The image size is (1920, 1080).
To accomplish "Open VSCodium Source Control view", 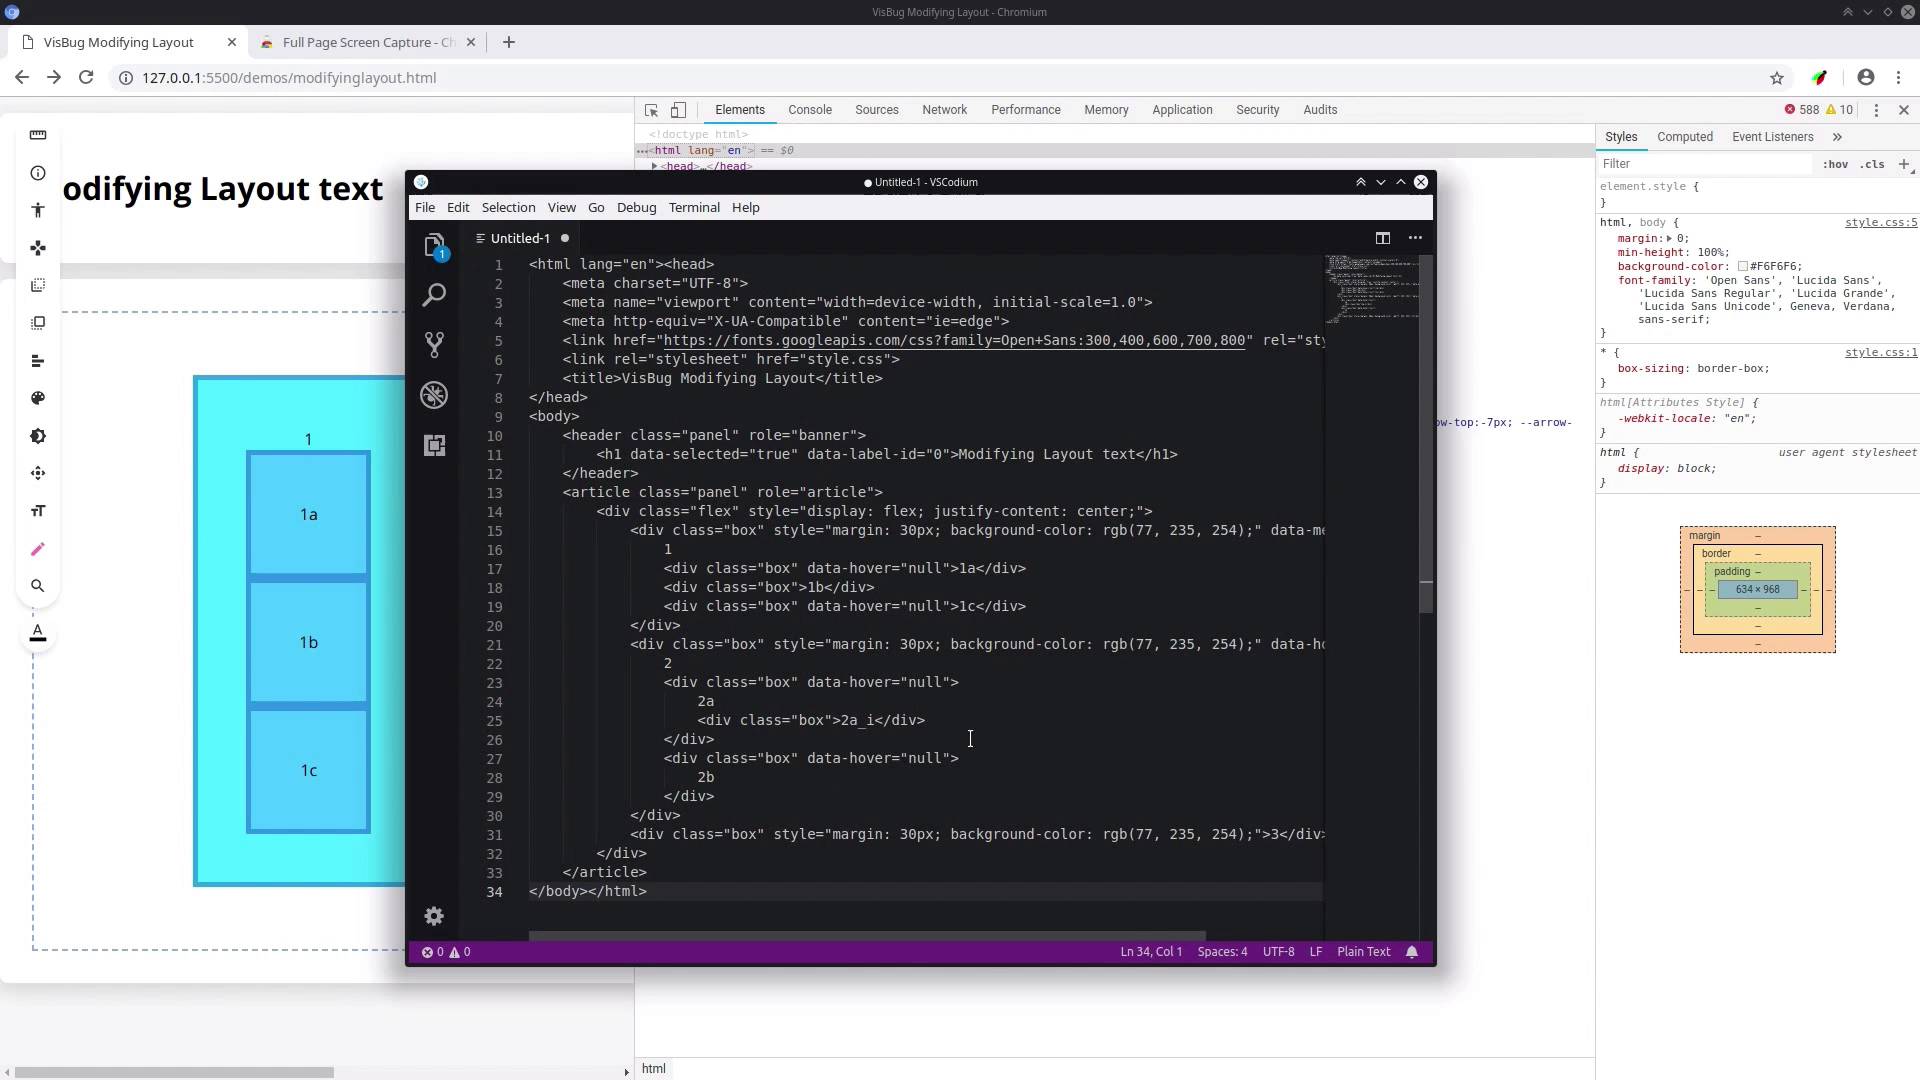I will point(434,345).
